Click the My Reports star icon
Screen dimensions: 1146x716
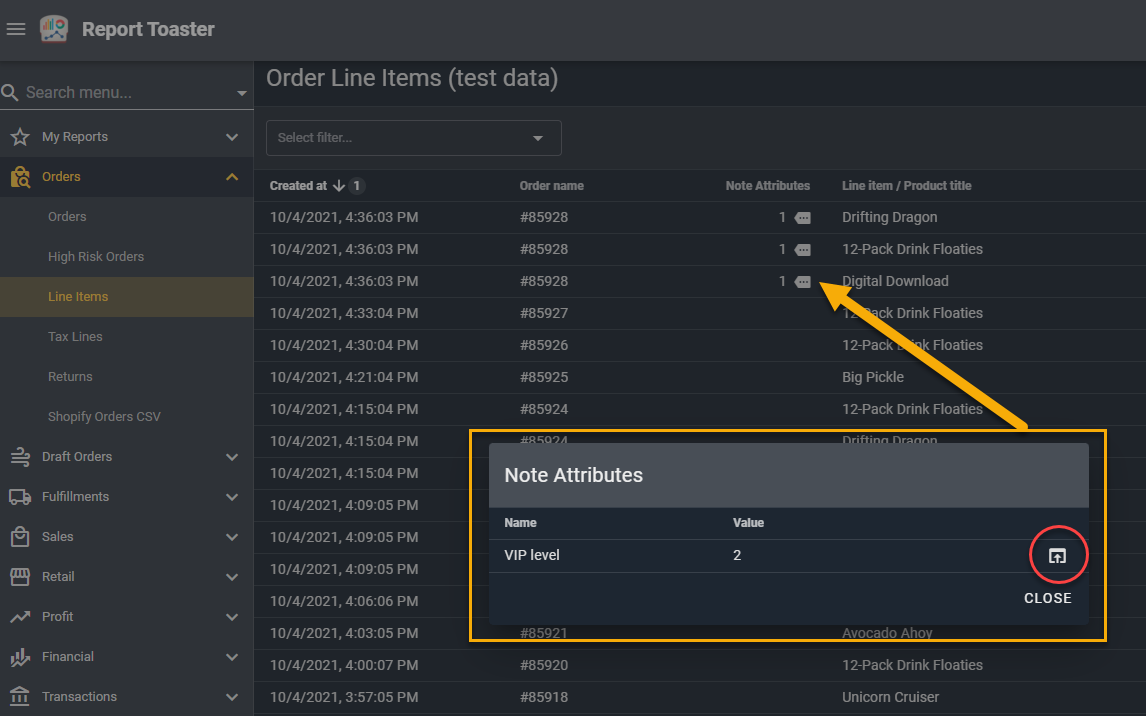(x=19, y=137)
